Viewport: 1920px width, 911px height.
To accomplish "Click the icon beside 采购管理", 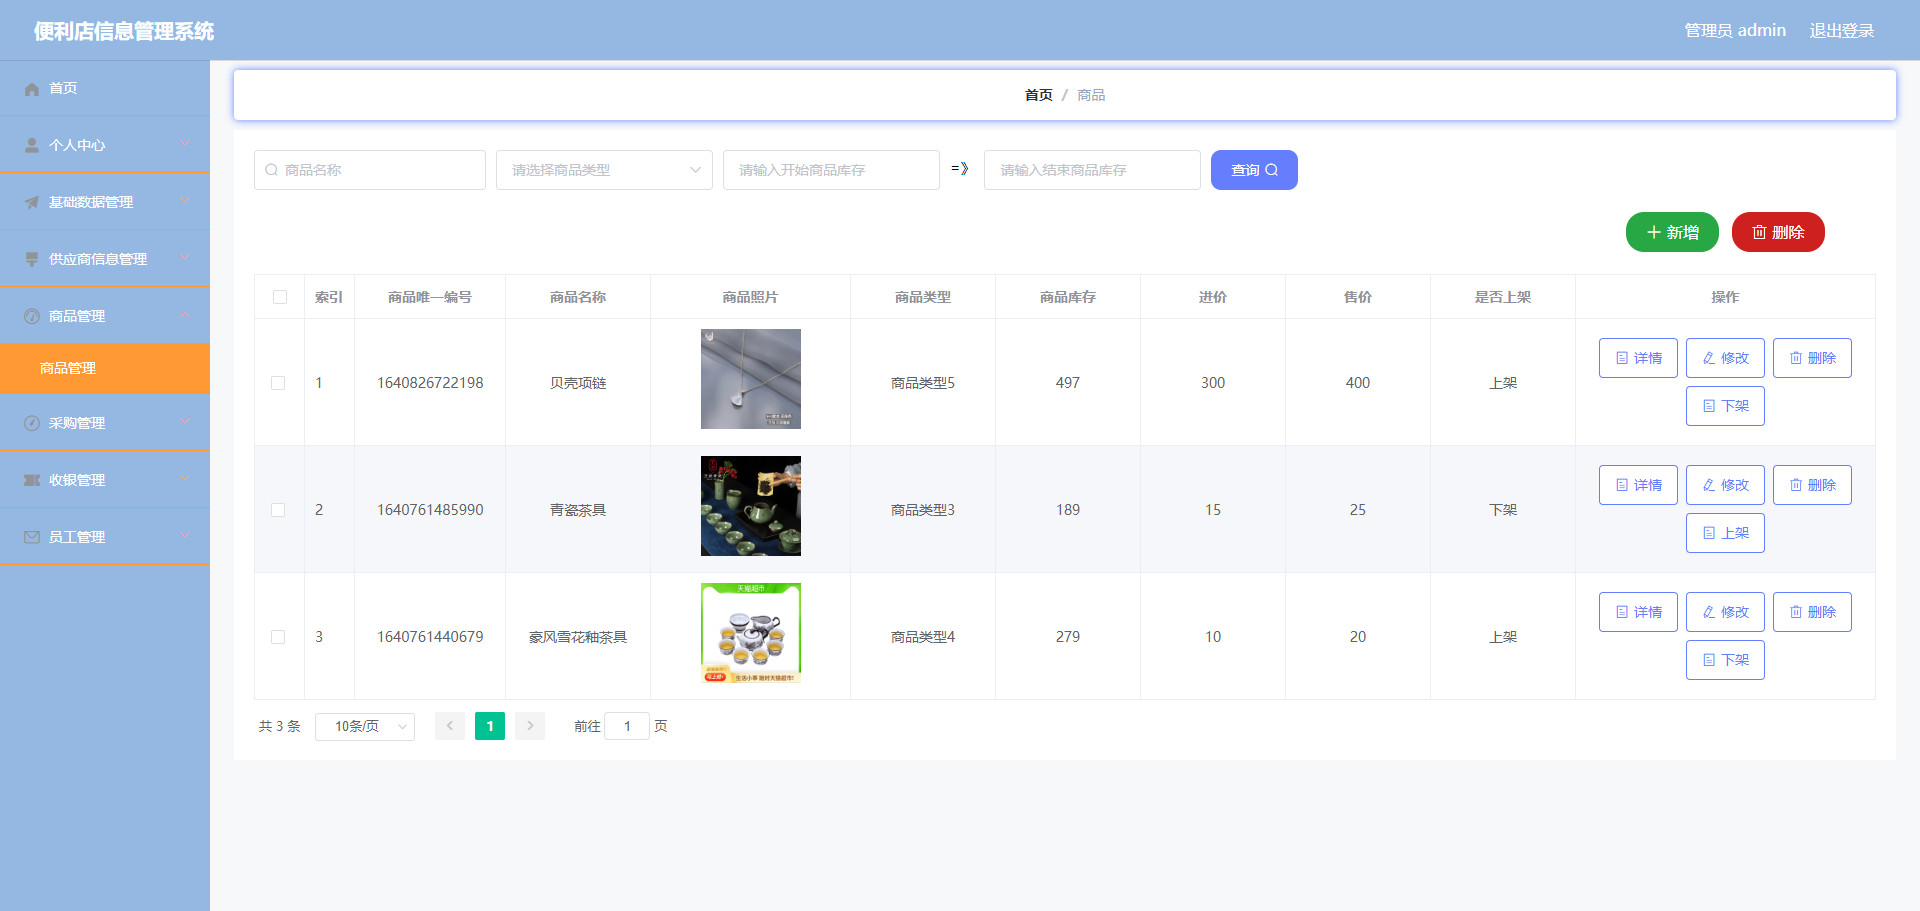I will [32, 424].
